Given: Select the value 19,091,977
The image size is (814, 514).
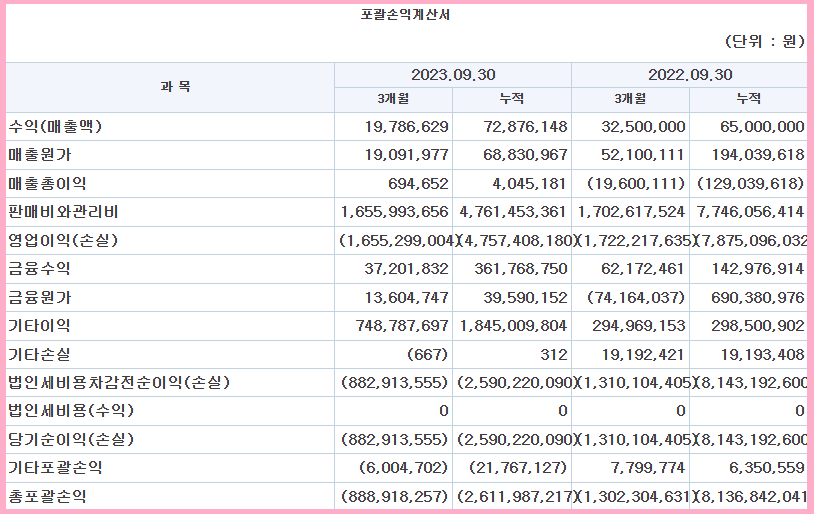Looking at the screenshot, I should coord(406,155).
